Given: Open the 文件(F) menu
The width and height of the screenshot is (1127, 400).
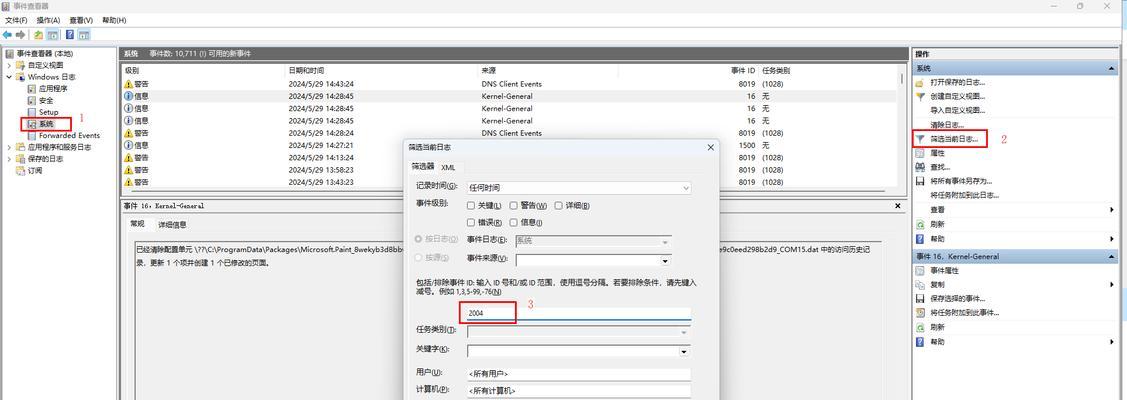Looking at the screenshot, I should pyautogui.click(x=16, y=20).
